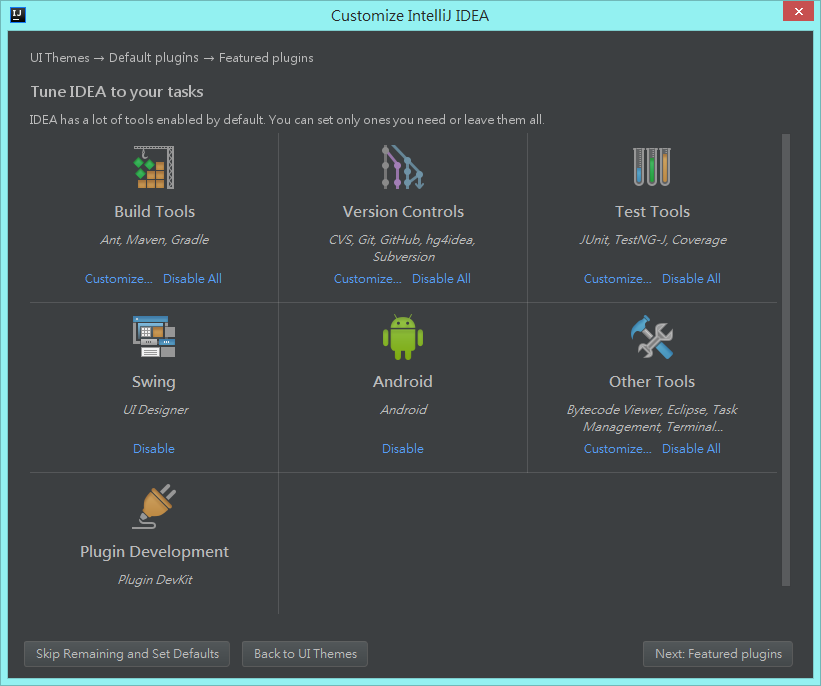This screenshot has width=821, height=686.
Task: Proceed to Next: Featured plugins
Action: 718,654
